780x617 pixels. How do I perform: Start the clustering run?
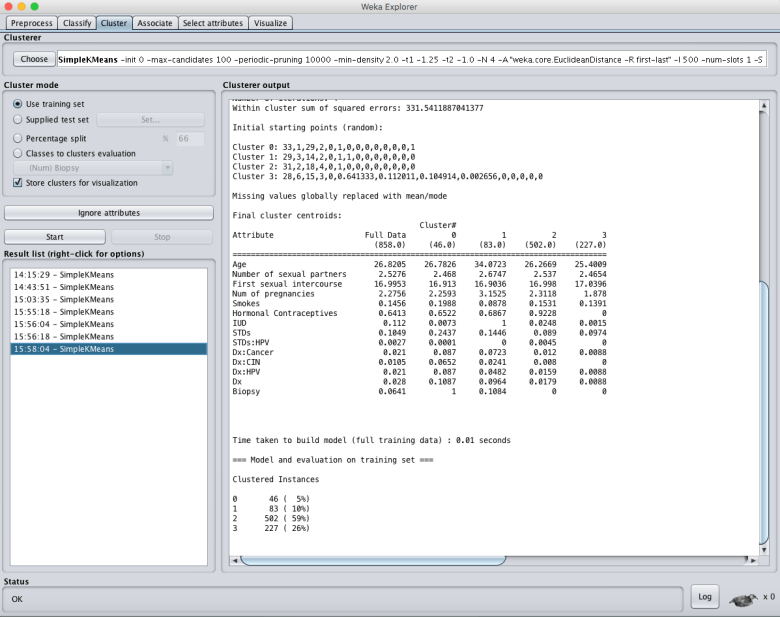55,237
